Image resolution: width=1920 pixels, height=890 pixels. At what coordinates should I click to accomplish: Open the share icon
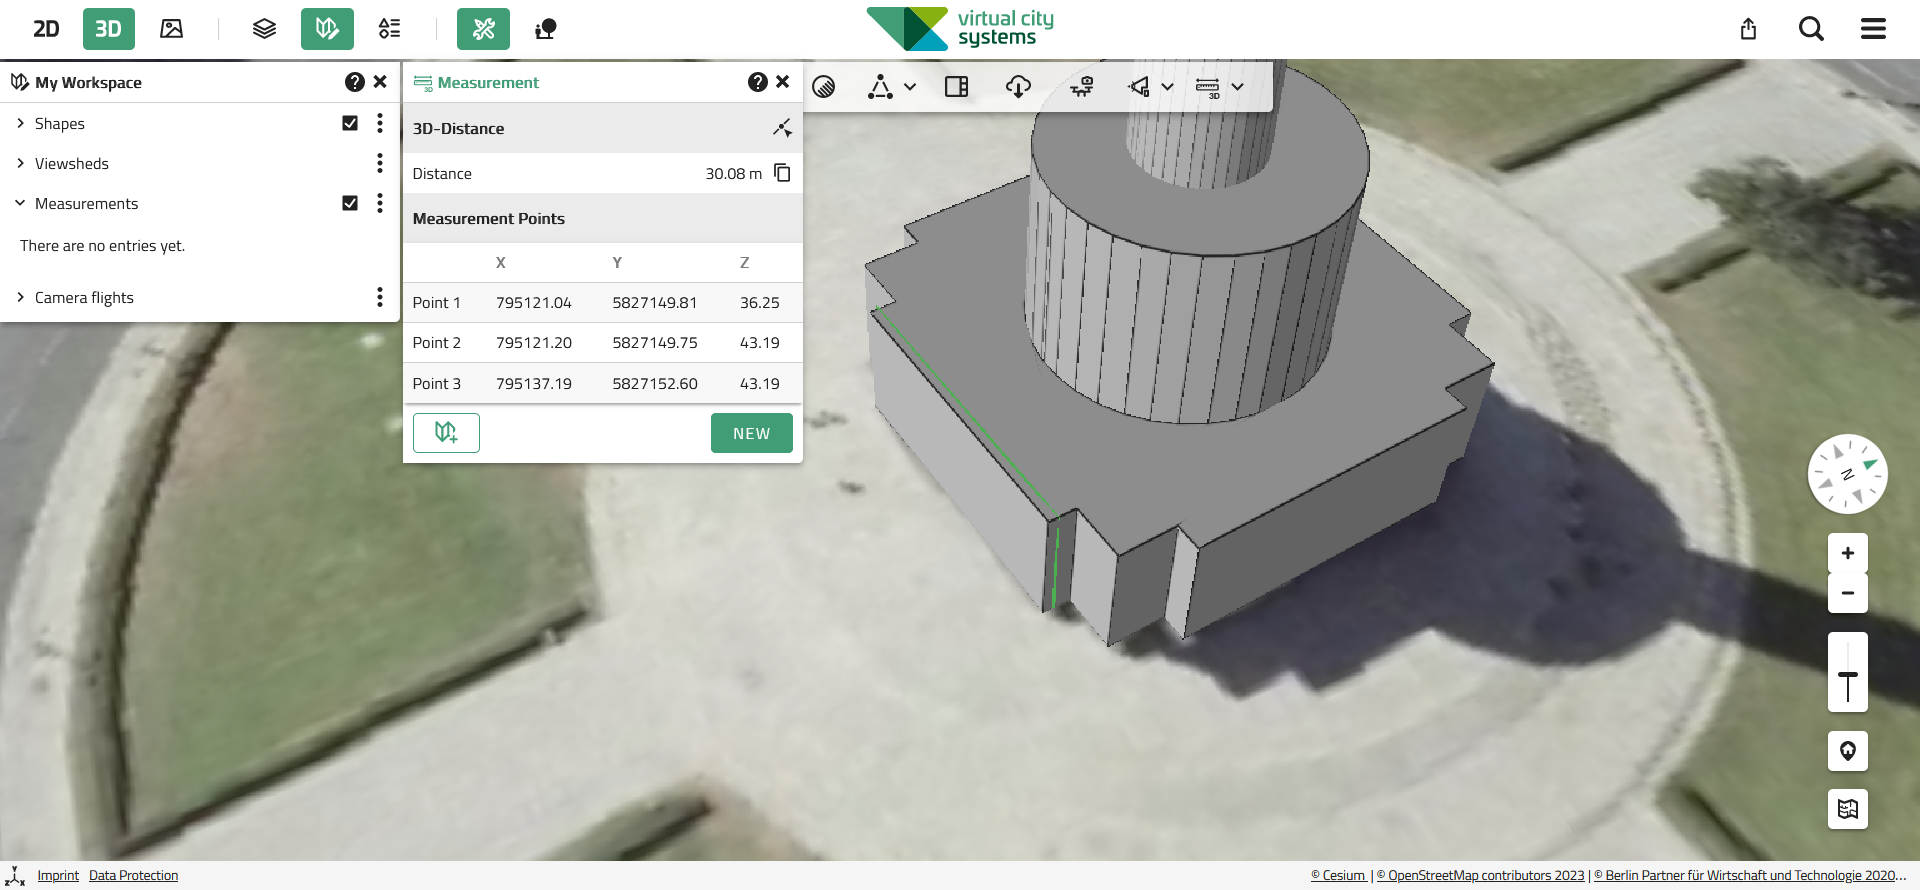pyautogui.click(x=1748, y=29)
